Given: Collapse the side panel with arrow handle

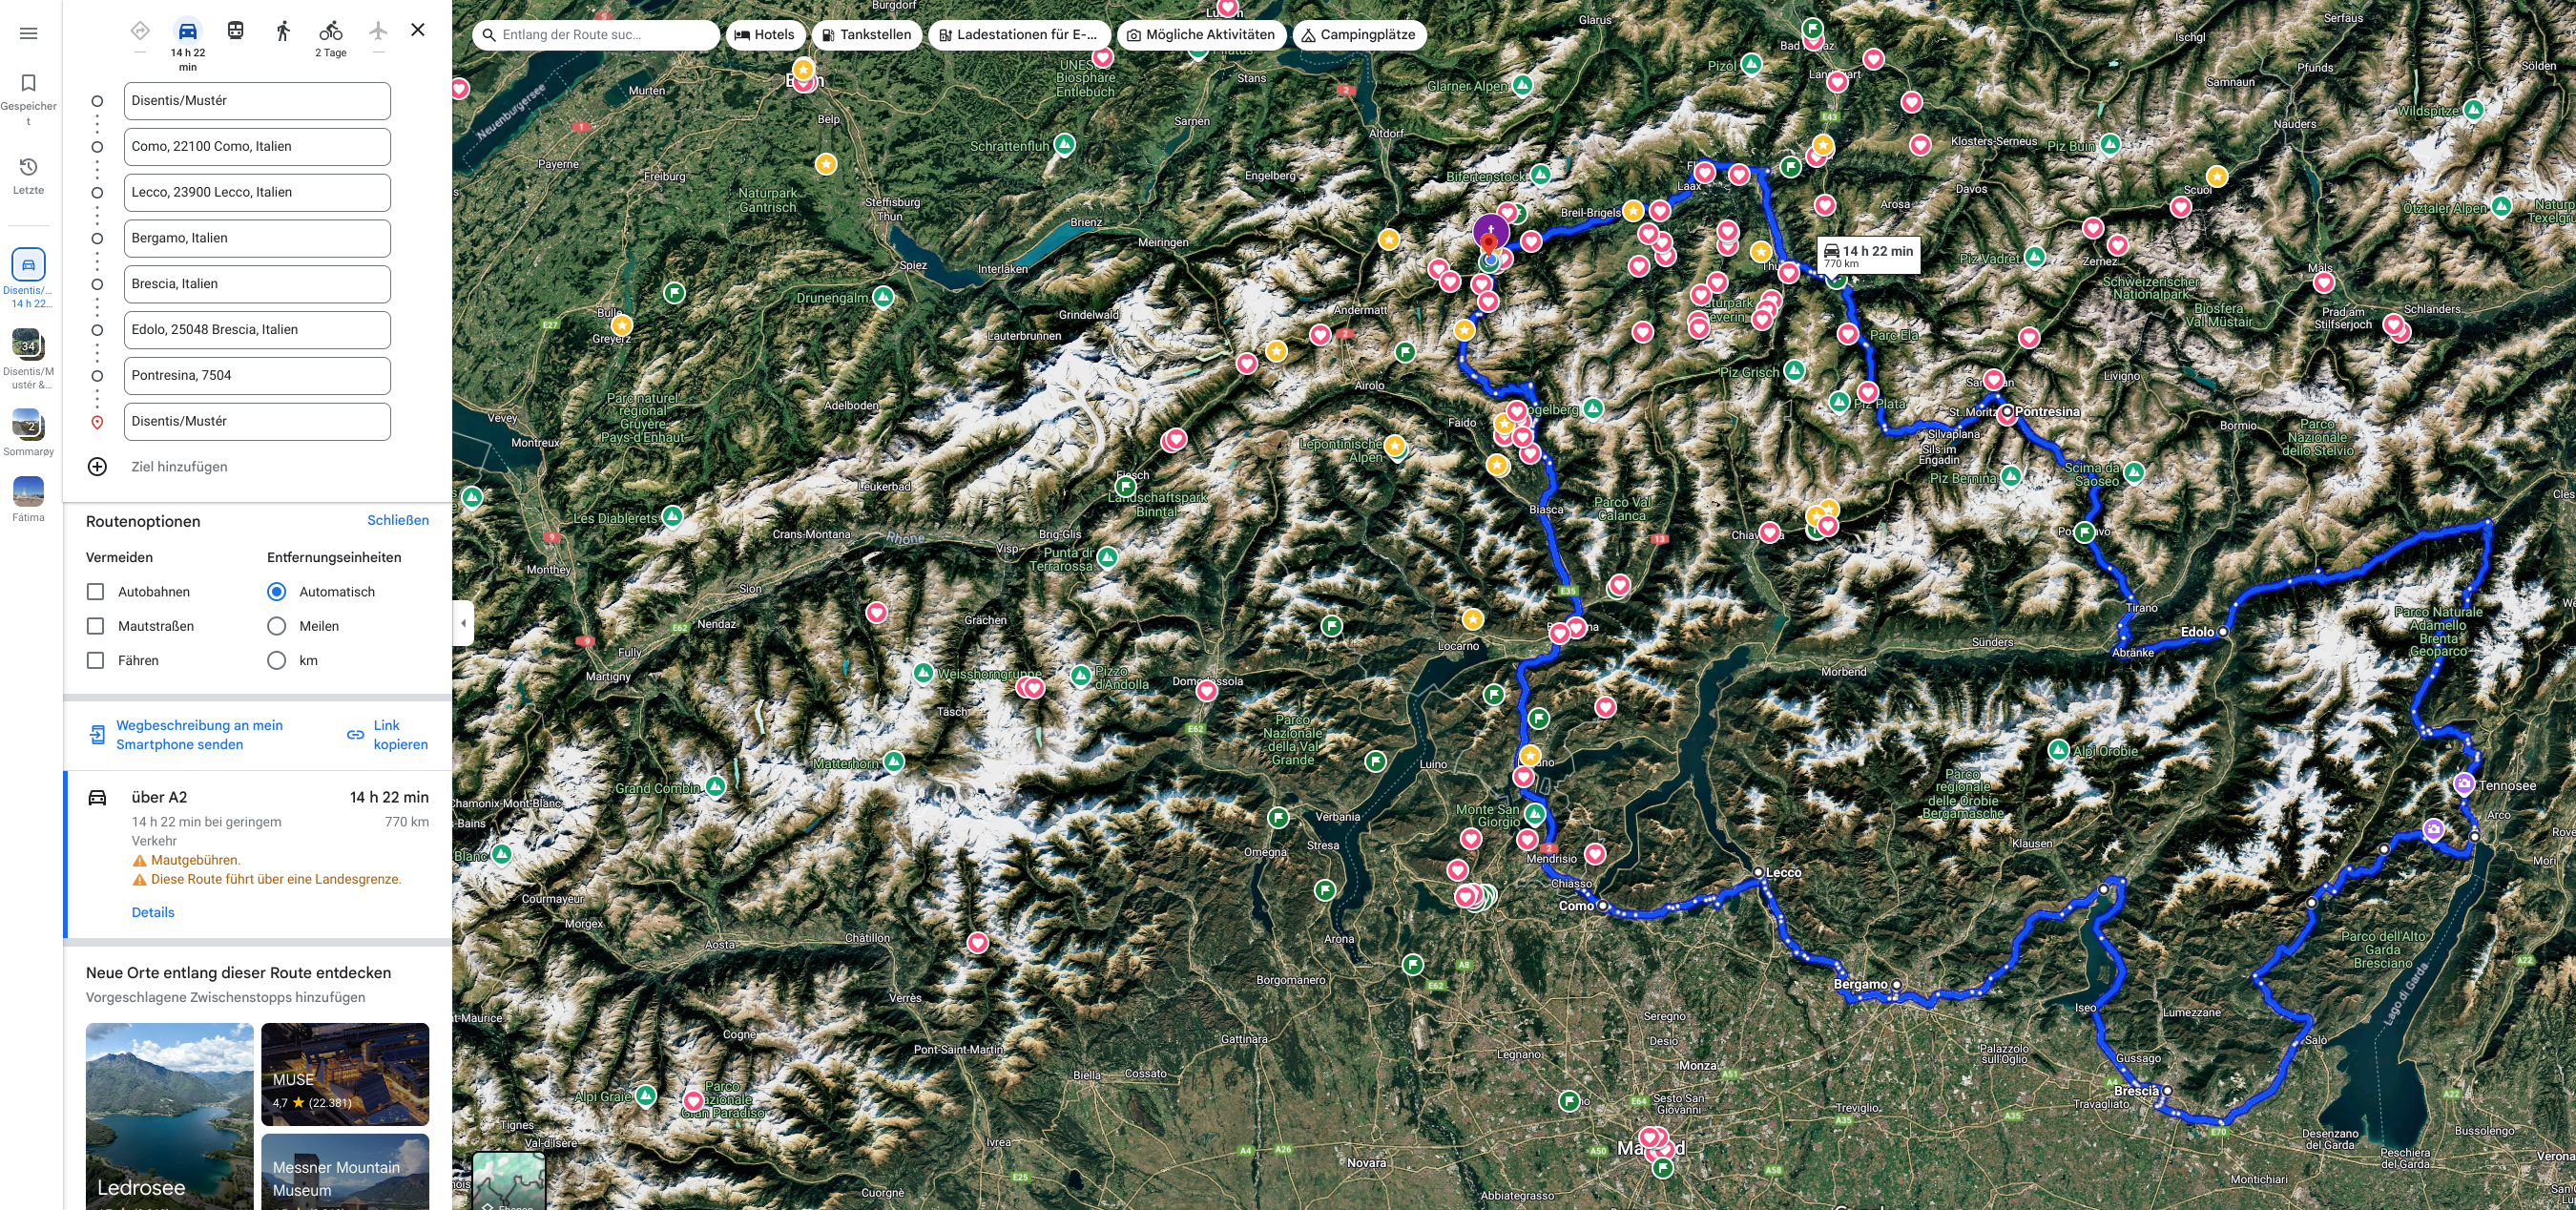Looking at the screenshot, I should (462, 624).
